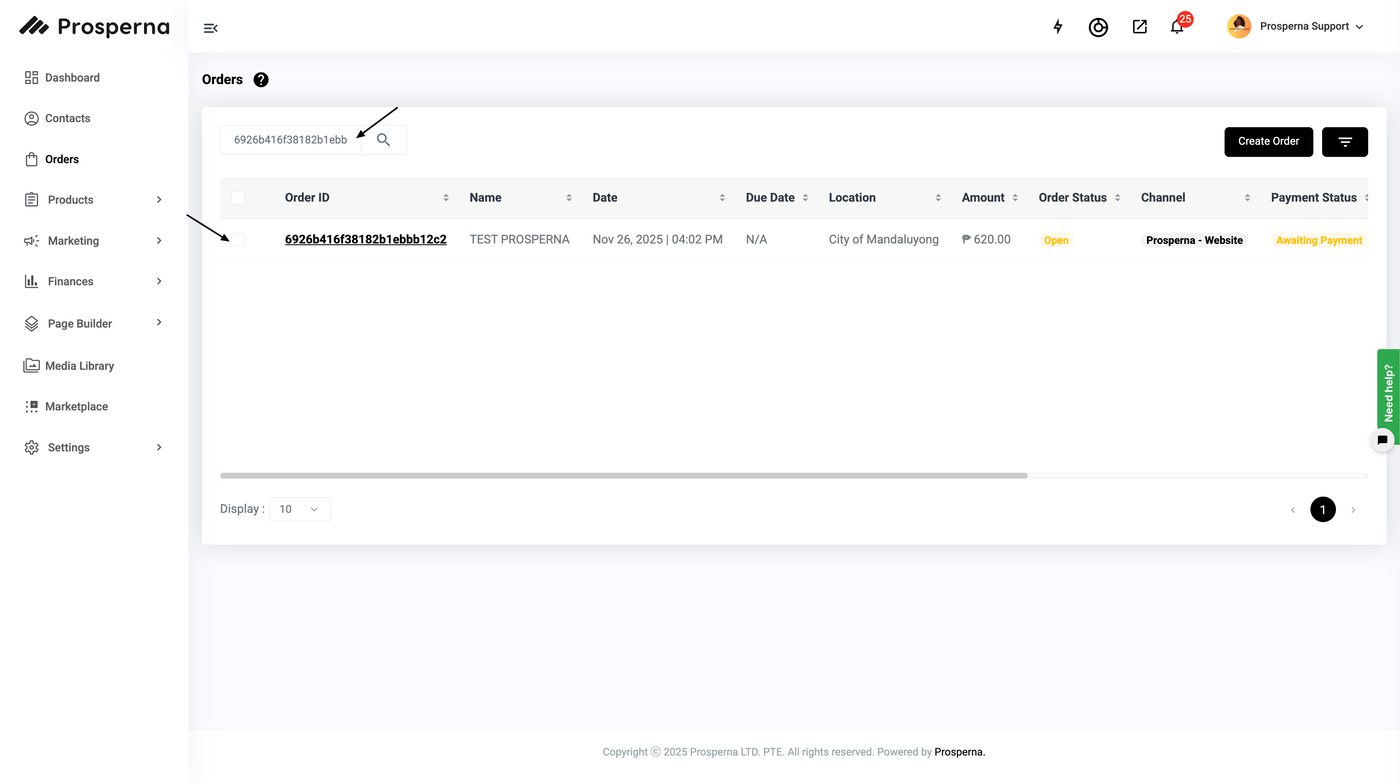Image resolution: width=1400 pixels, height=784 pixels.
Task: Click the Orders help question mark icon
Action: 261,80
